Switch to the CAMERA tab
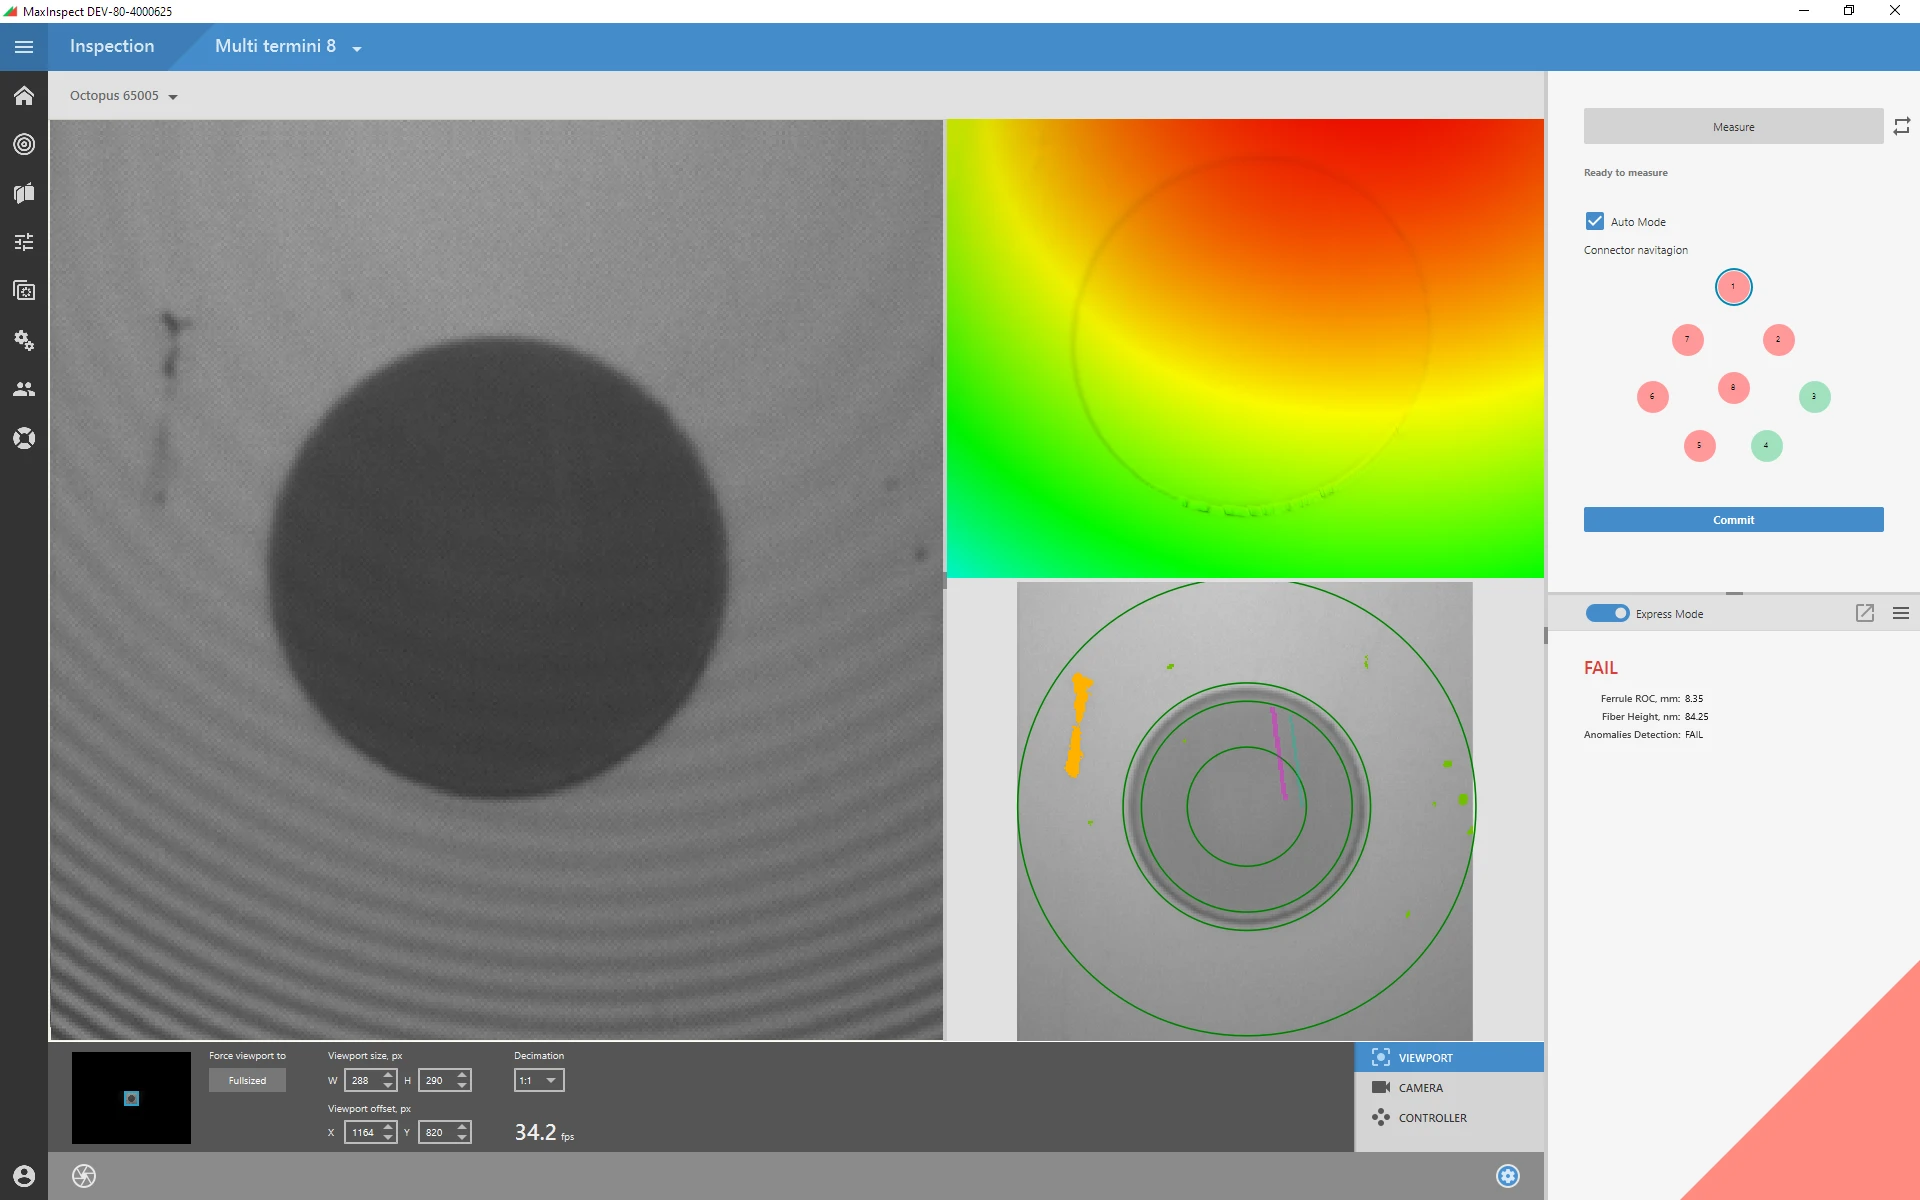The image size is (1920, 1200). pyautogui.click(x=1420, y=1087)
